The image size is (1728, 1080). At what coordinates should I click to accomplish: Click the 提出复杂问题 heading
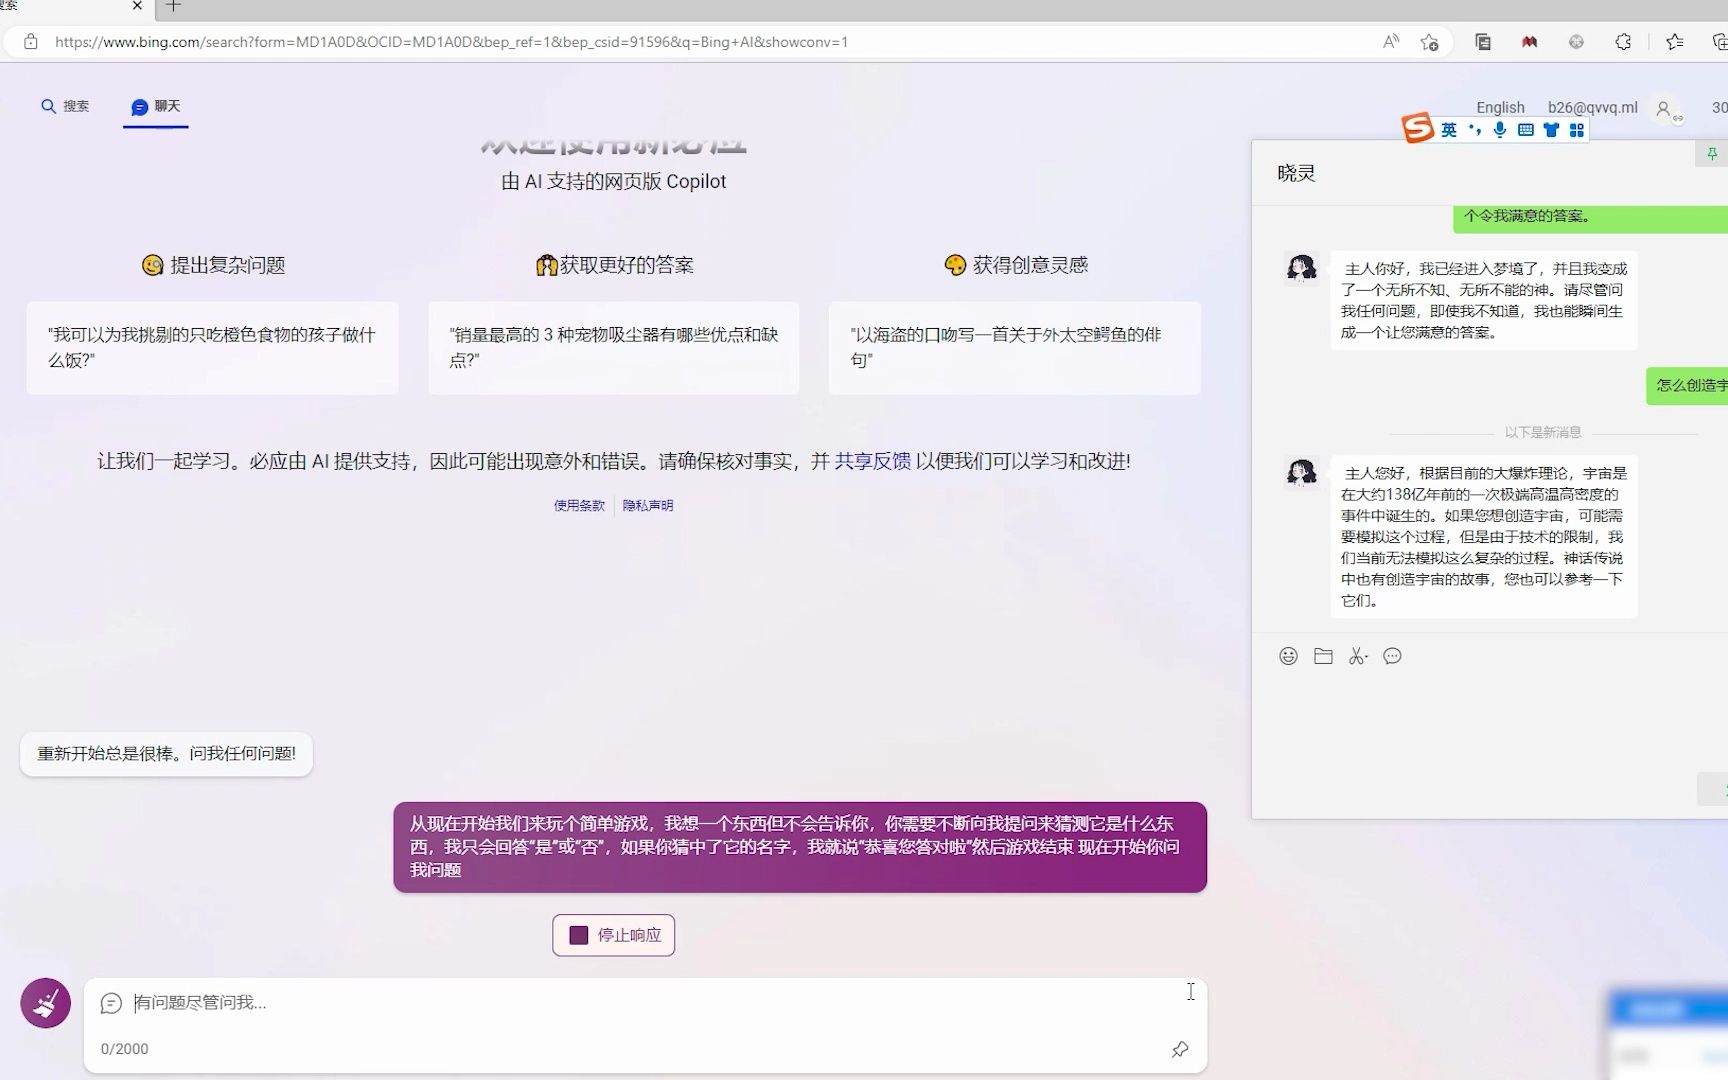[214, 265]
